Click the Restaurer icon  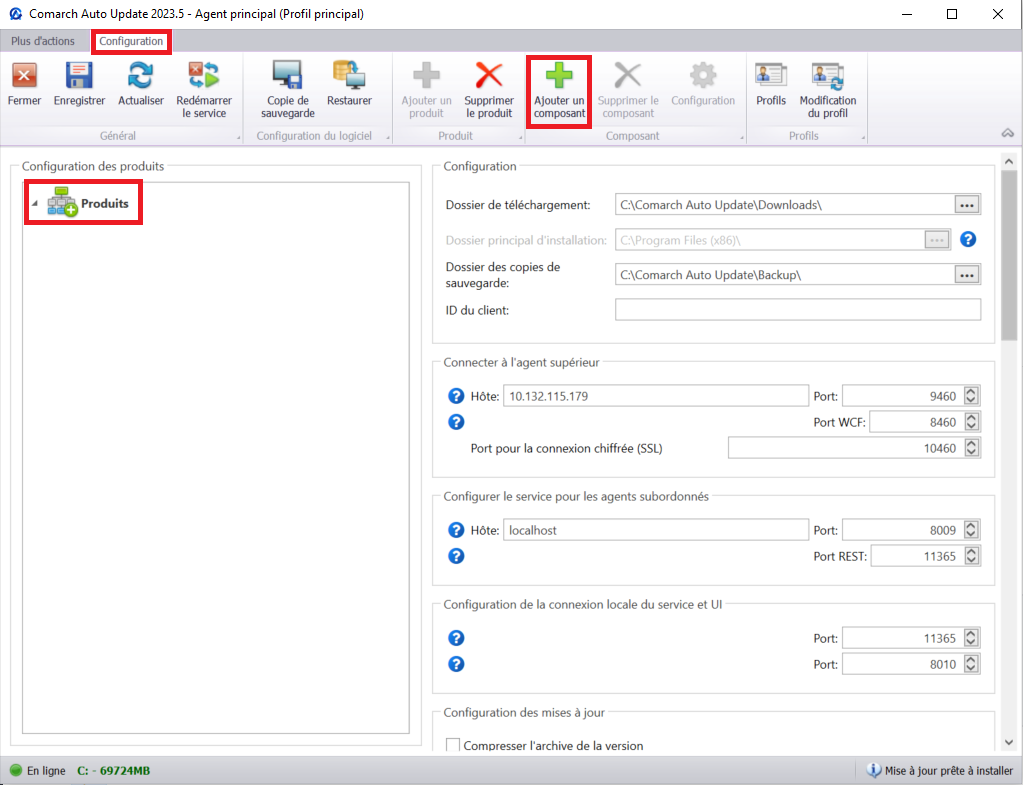pos(349,76)
